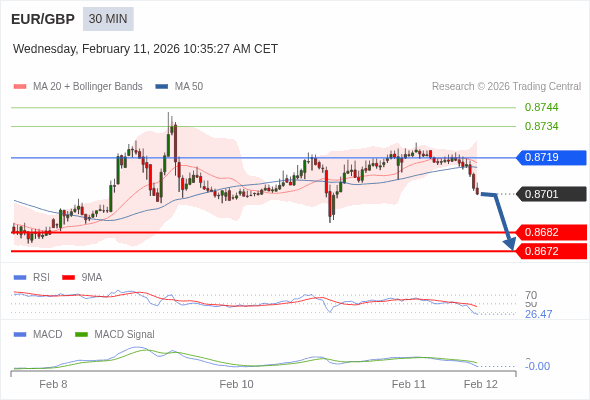Click the black 0.8701 current price tag
Screen dimensions: 590x400
(x=552, y=194)
